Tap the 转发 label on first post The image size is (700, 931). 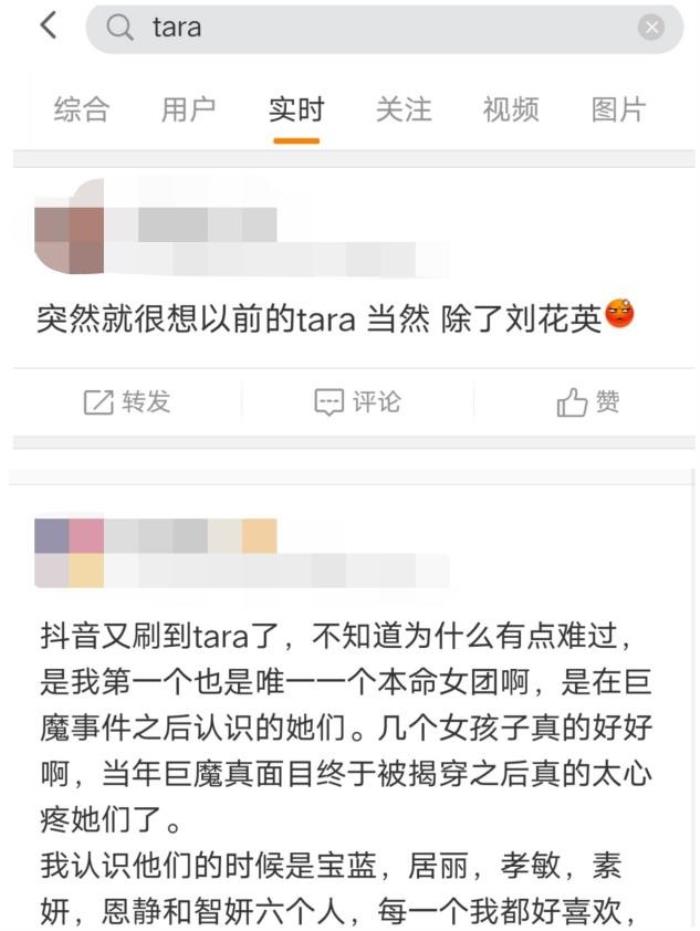coord(146,402)
